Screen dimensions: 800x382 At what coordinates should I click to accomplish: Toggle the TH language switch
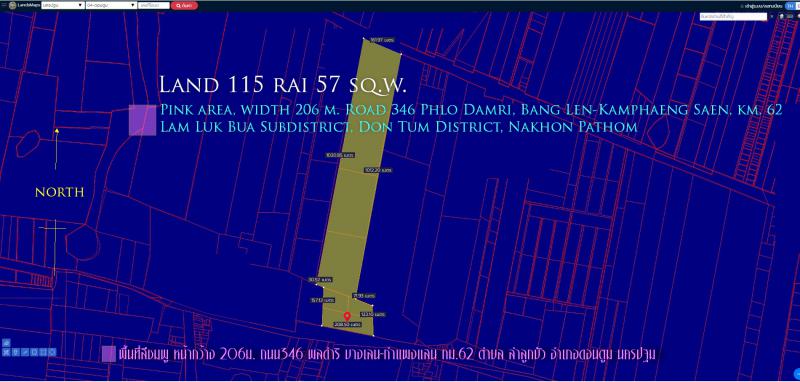point(790,6)
